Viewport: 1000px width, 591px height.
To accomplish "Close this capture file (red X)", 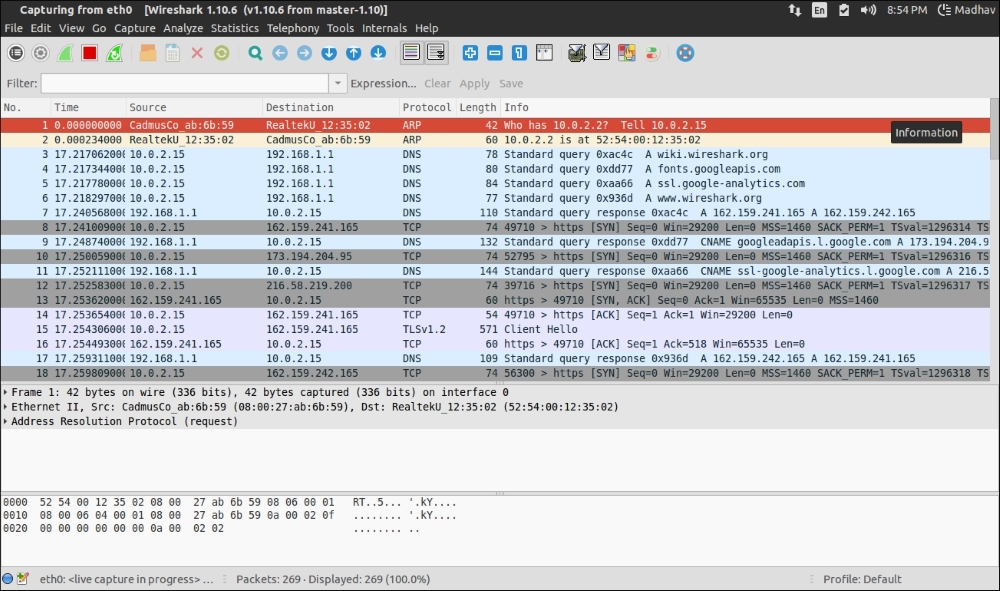I will [197, 53].
